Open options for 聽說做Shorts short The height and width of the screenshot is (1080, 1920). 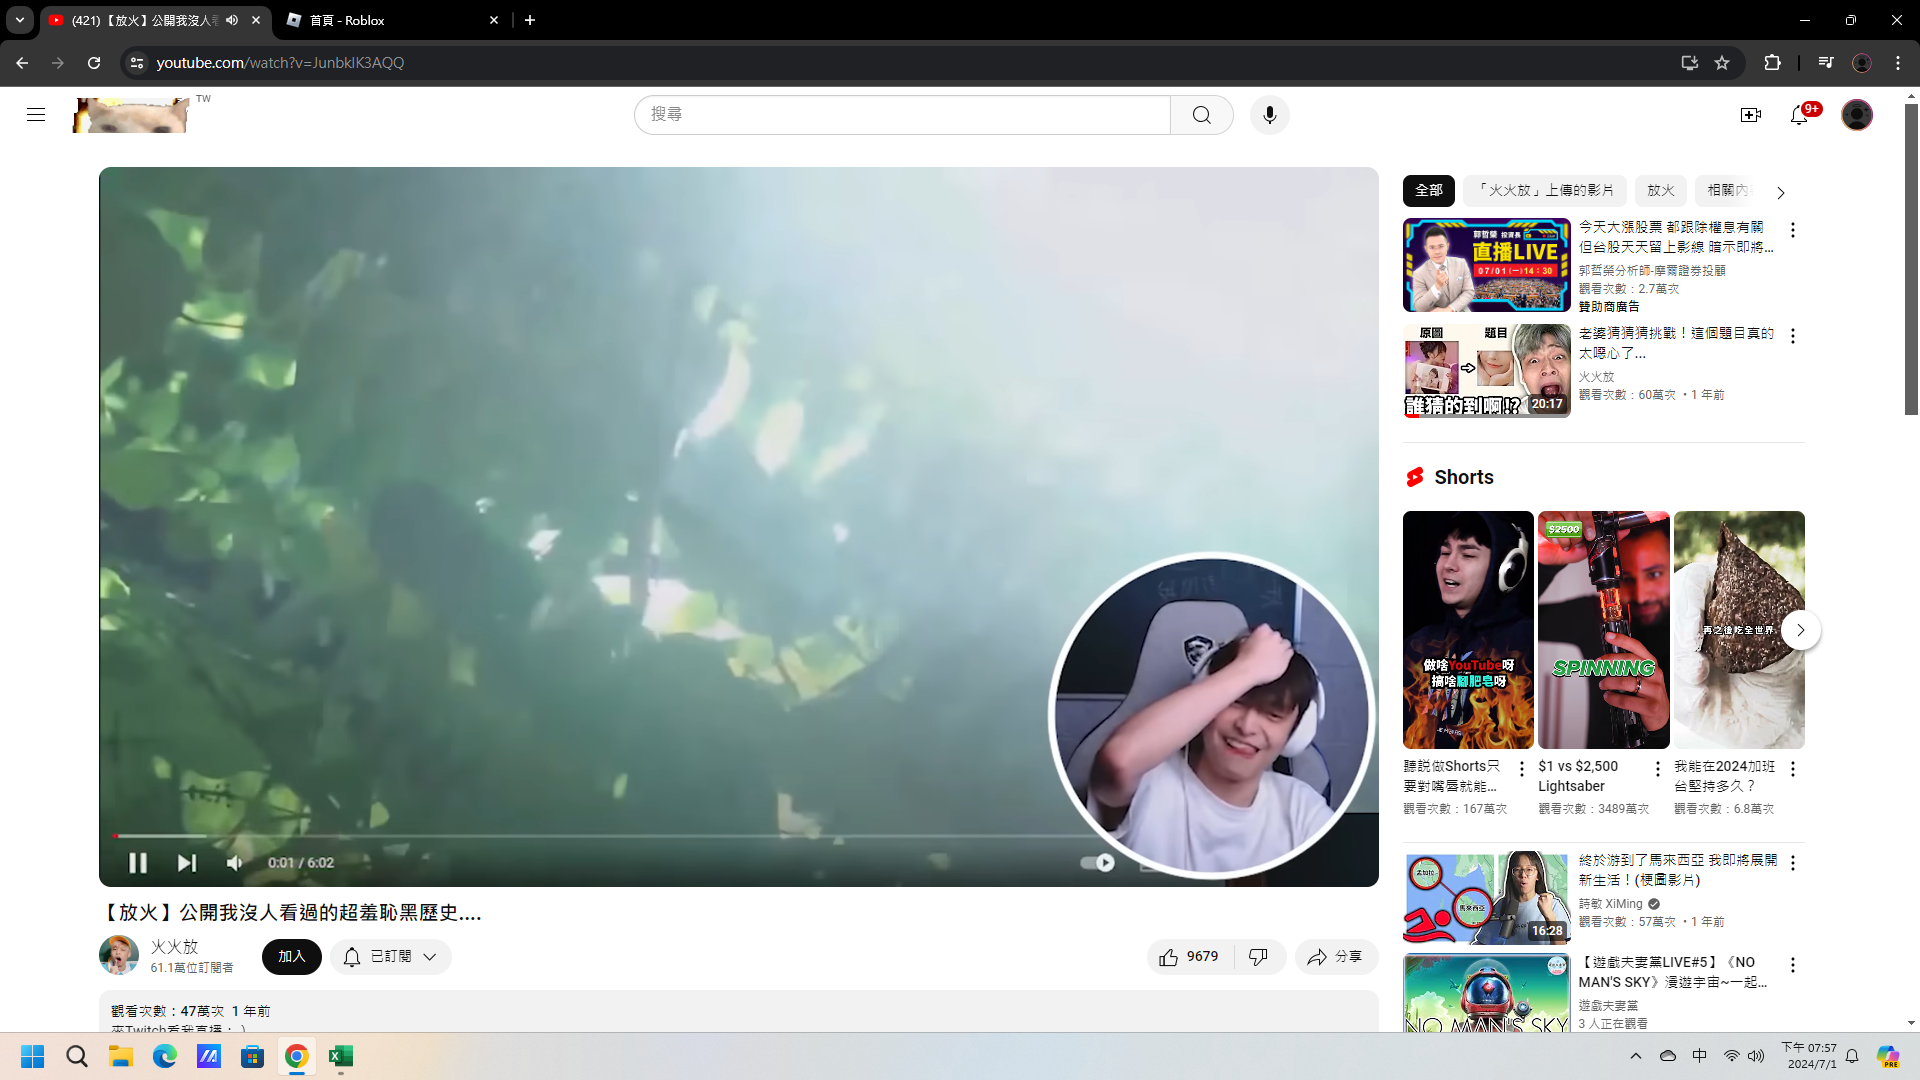pyautogui.click(x=1521, y=769)
